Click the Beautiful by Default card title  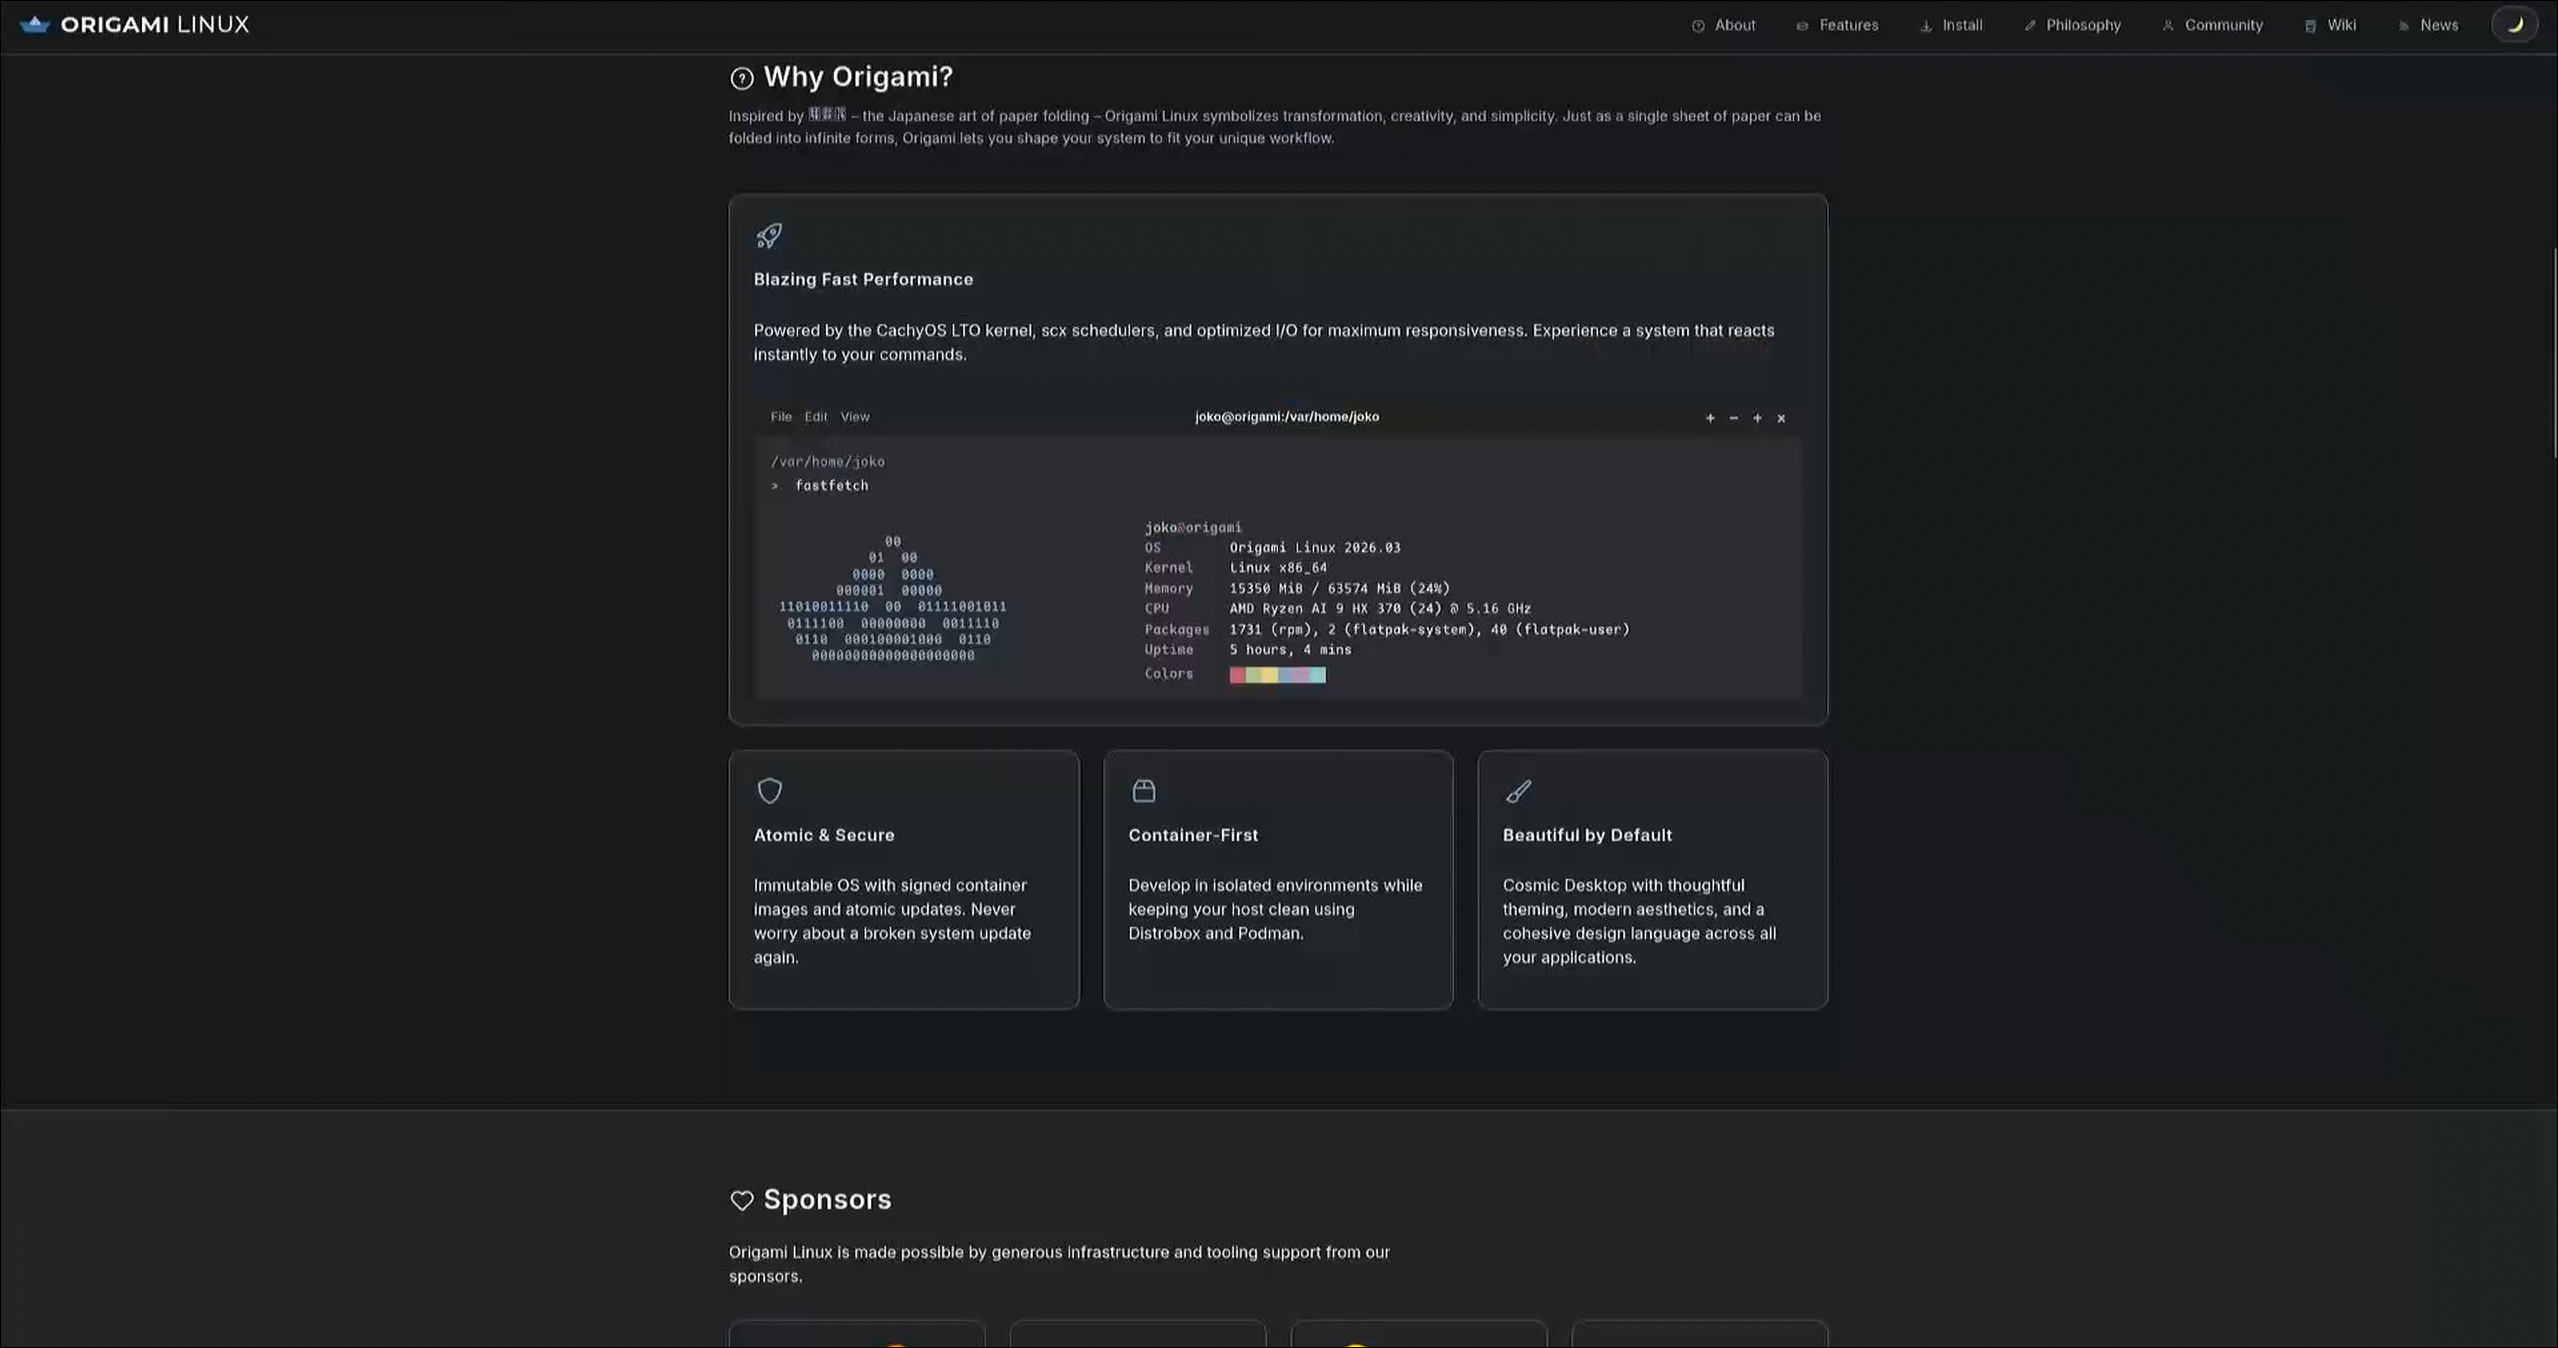point(1587,835)
